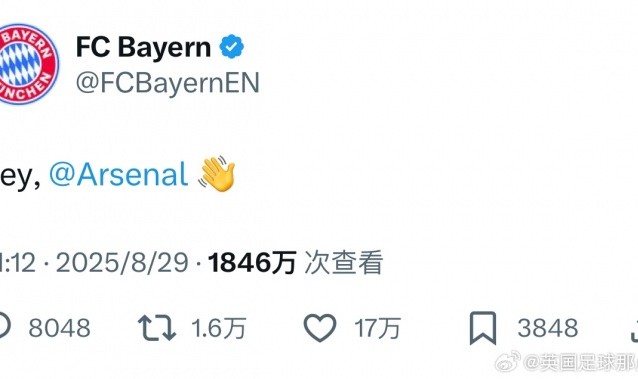Click the Weibo eye logo watermark
Image resolution: width=638 pixels, height=379 pixels.
tap(507, 361)
